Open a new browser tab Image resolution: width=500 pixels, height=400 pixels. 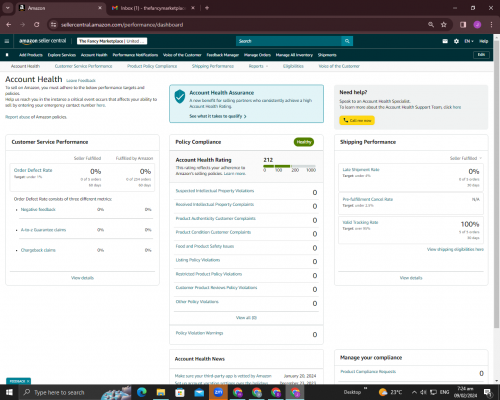tap(207, 8)
